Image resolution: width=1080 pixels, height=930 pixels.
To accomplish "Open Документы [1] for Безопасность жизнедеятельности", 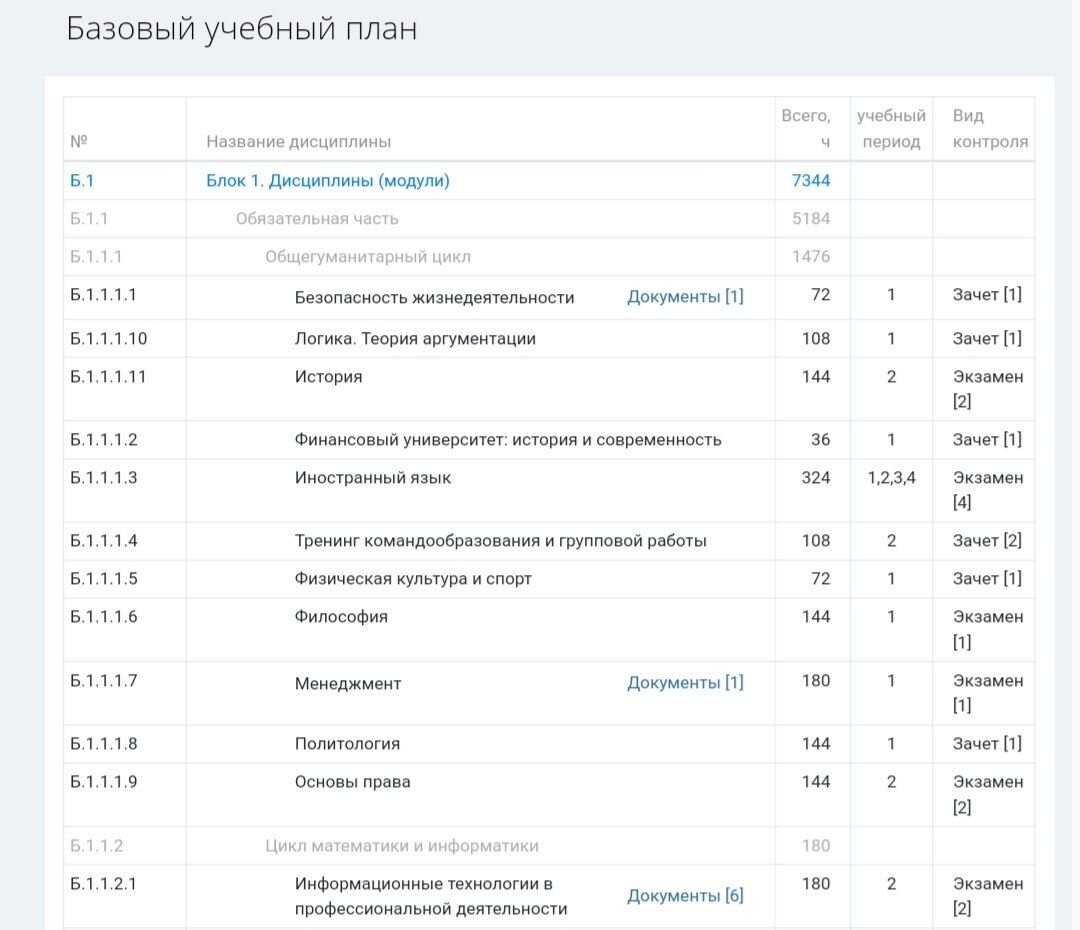I will coord(686,295).
